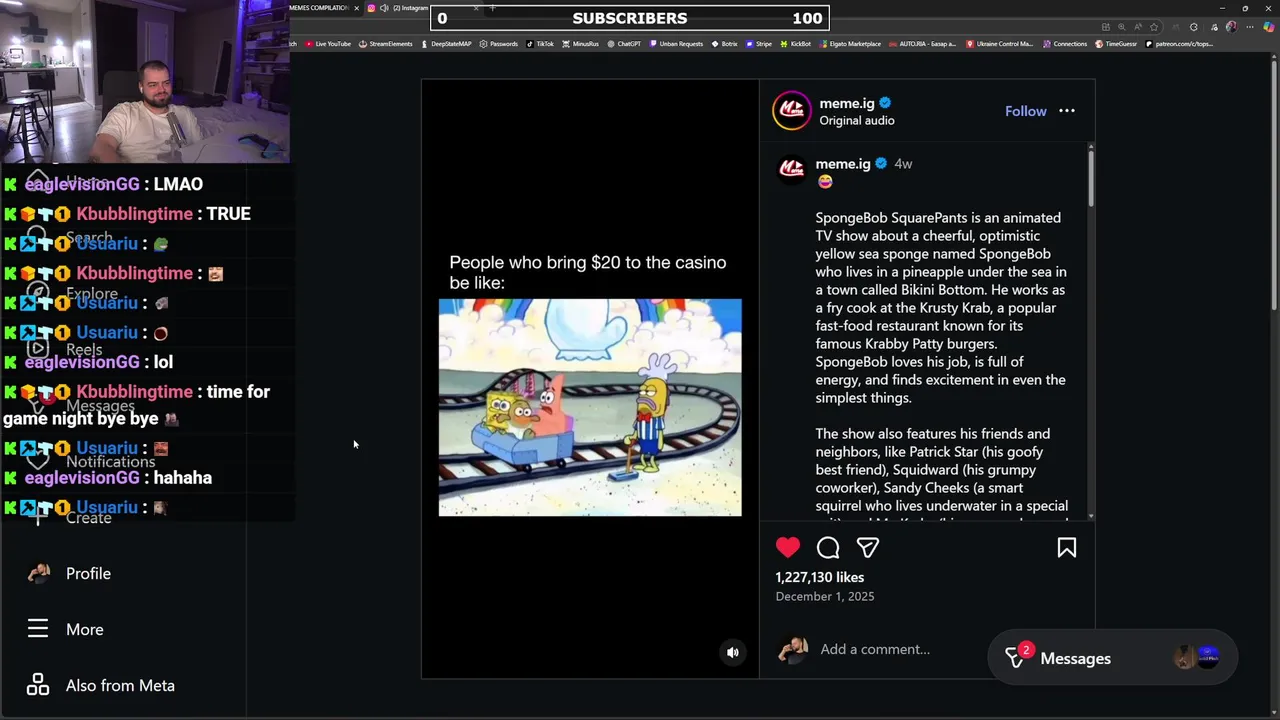This screenshot has width=1280, height=720.
Task: Click browser apps grid icon
Action: click(1106, 27)
